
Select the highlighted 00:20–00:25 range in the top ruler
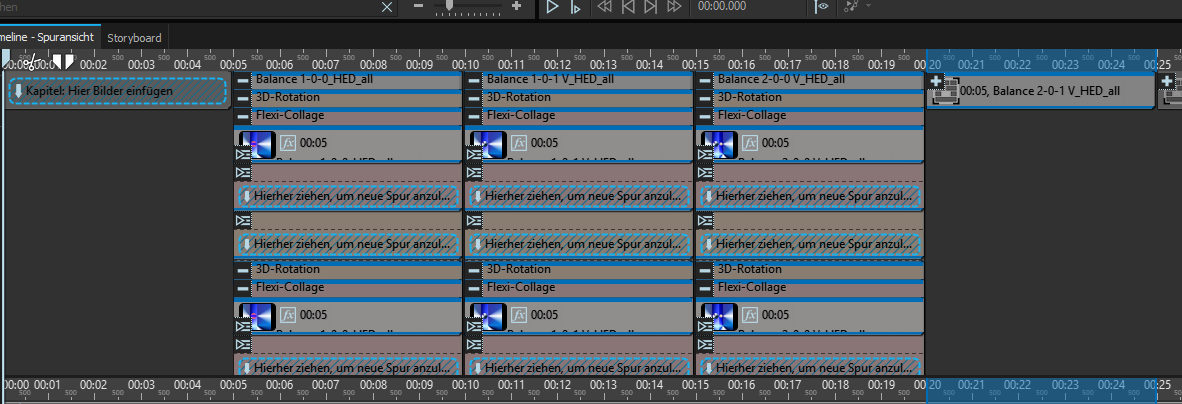point(1041,63)
